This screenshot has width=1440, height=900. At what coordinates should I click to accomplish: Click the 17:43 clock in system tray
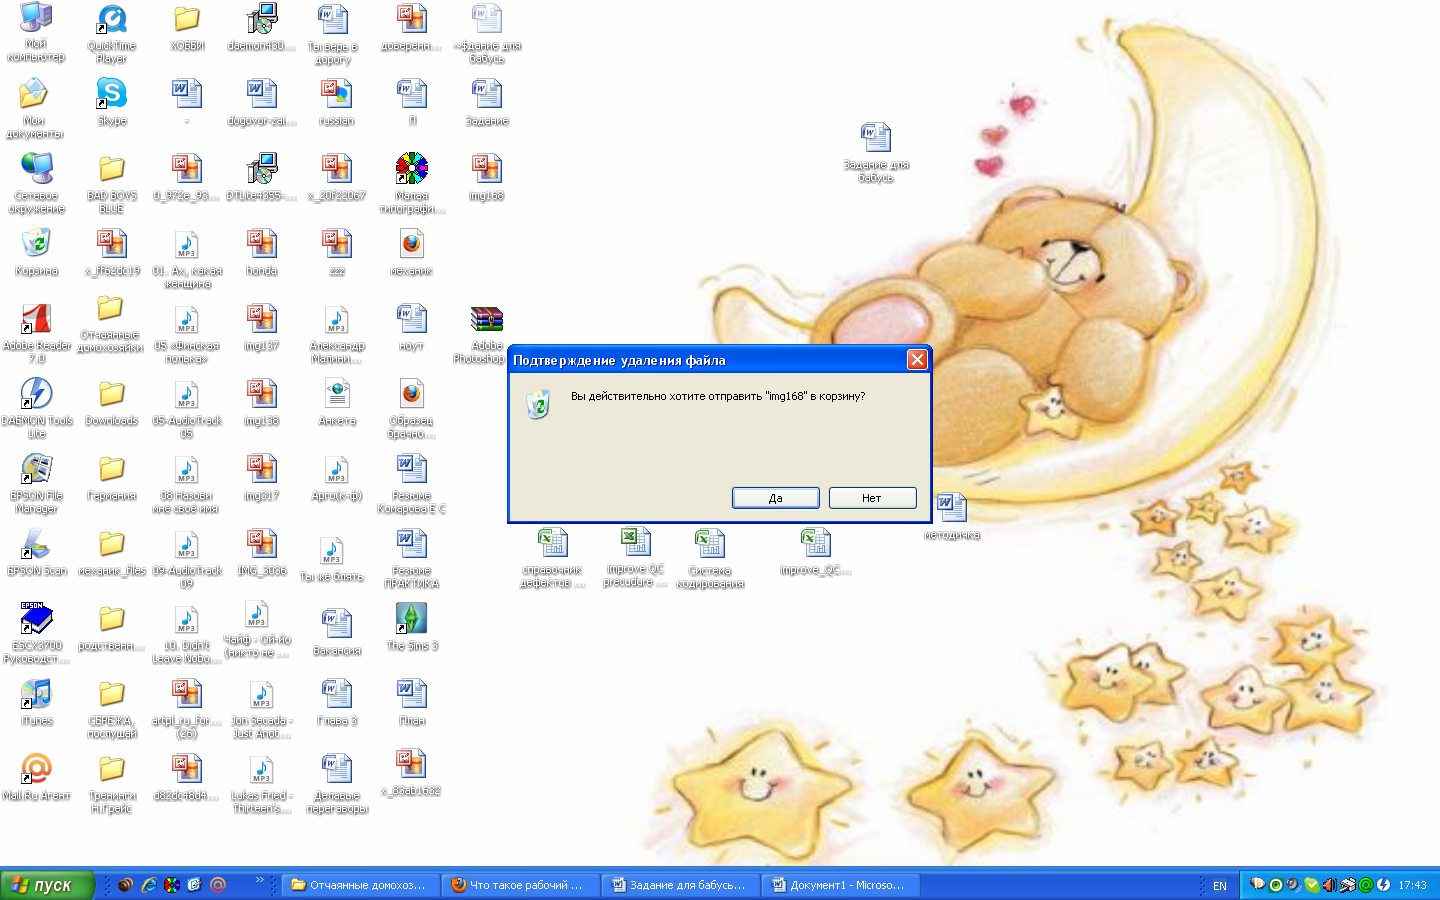click(1412, 886)
